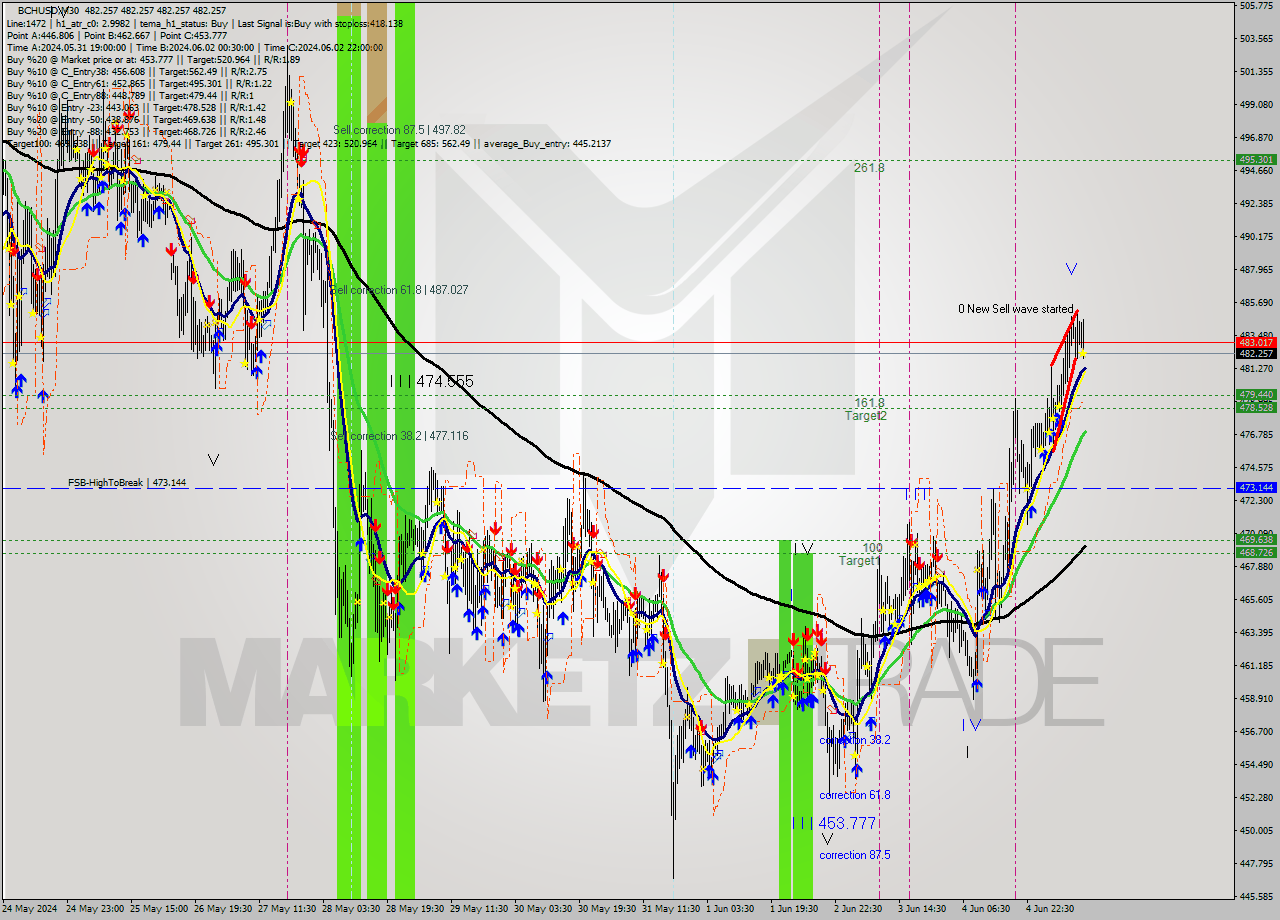Click the green 469.638 price tag

pyautogui.click(x=1256, y=540)
